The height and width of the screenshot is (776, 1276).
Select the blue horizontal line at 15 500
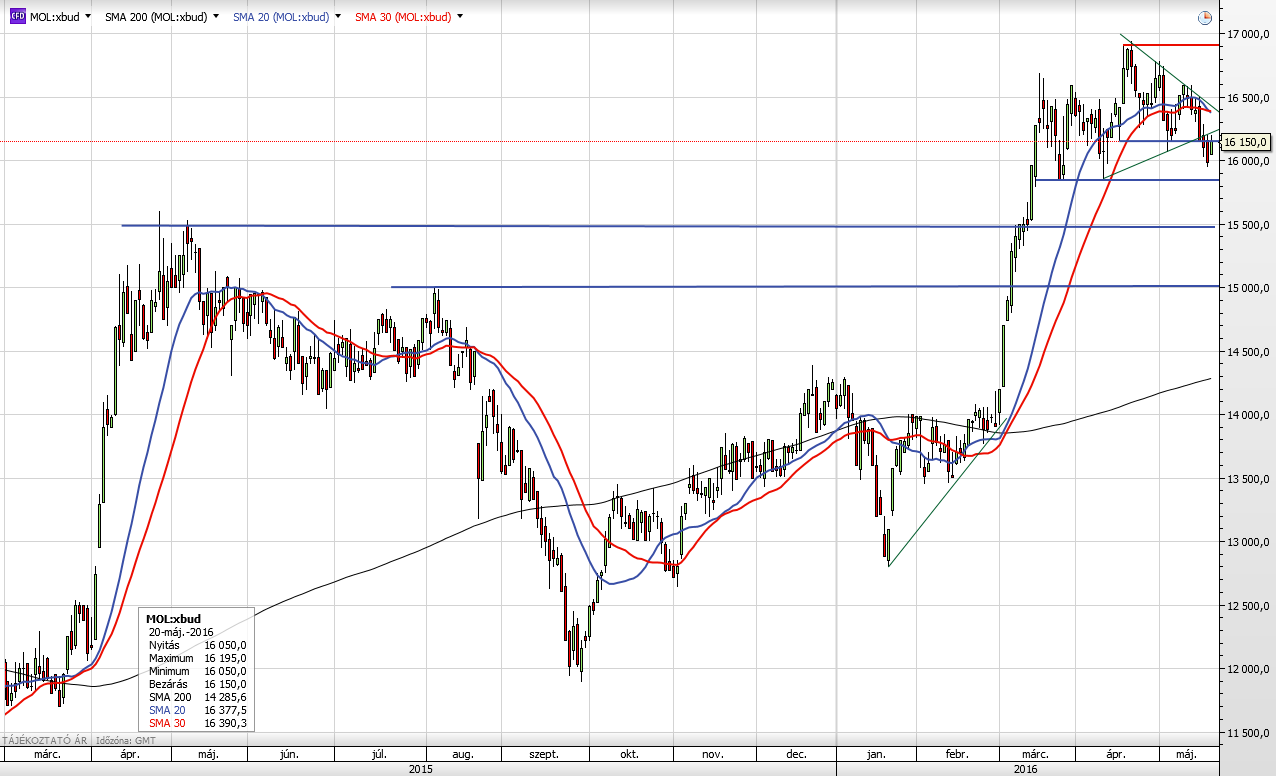coord(668,226)
